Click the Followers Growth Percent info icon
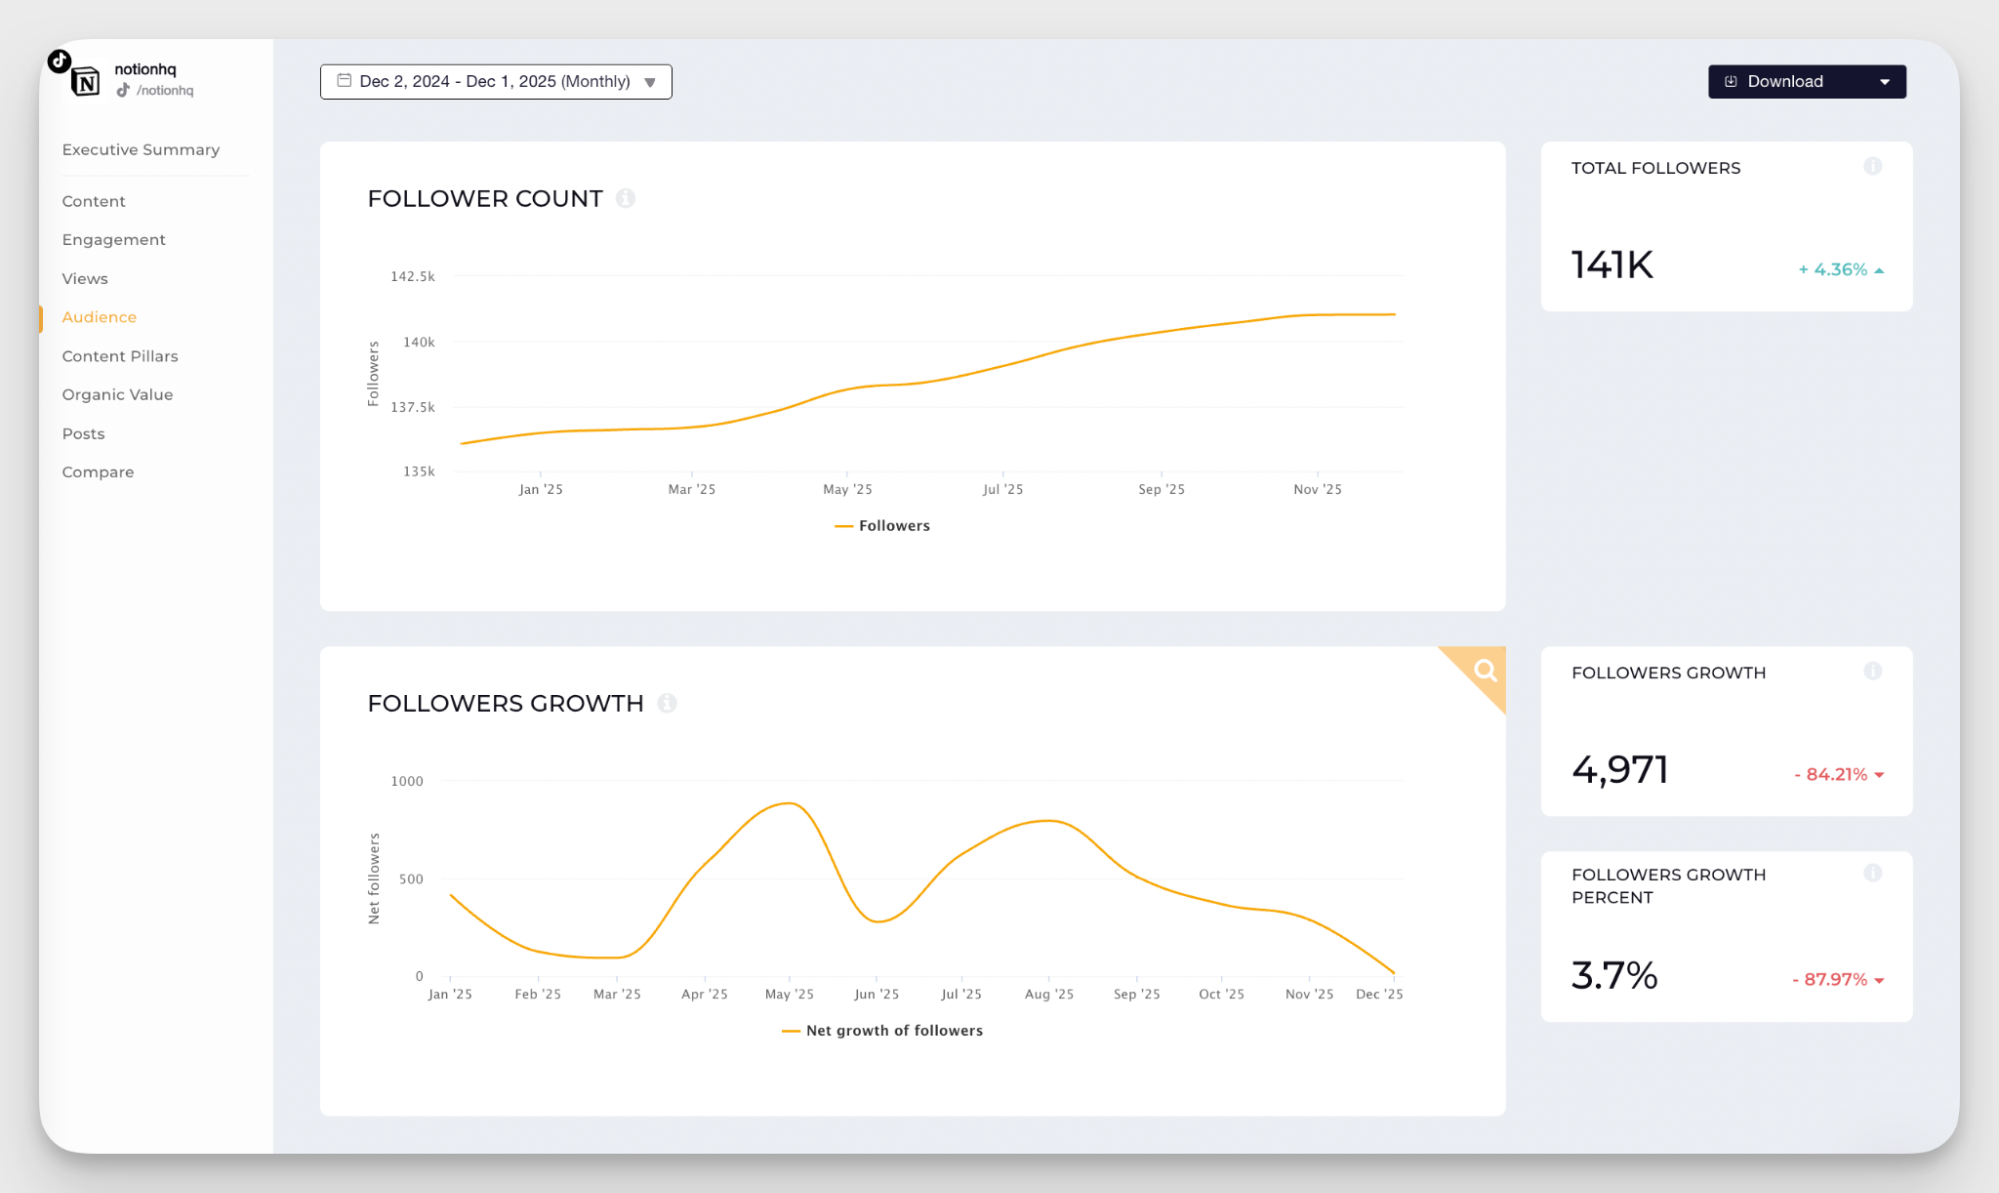This screenshot has width=1999, height=1193. pyautogui.click(x=1874, y=873)
